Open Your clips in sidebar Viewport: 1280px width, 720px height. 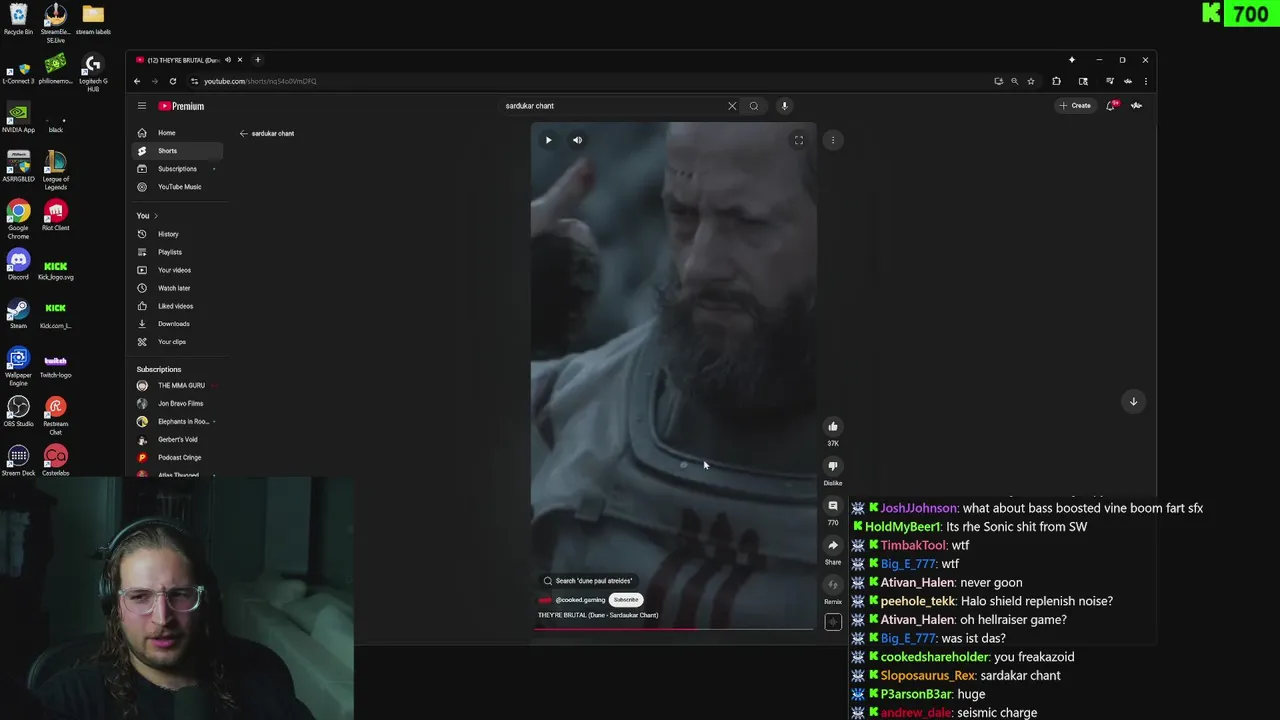click(x=177, y=342)
